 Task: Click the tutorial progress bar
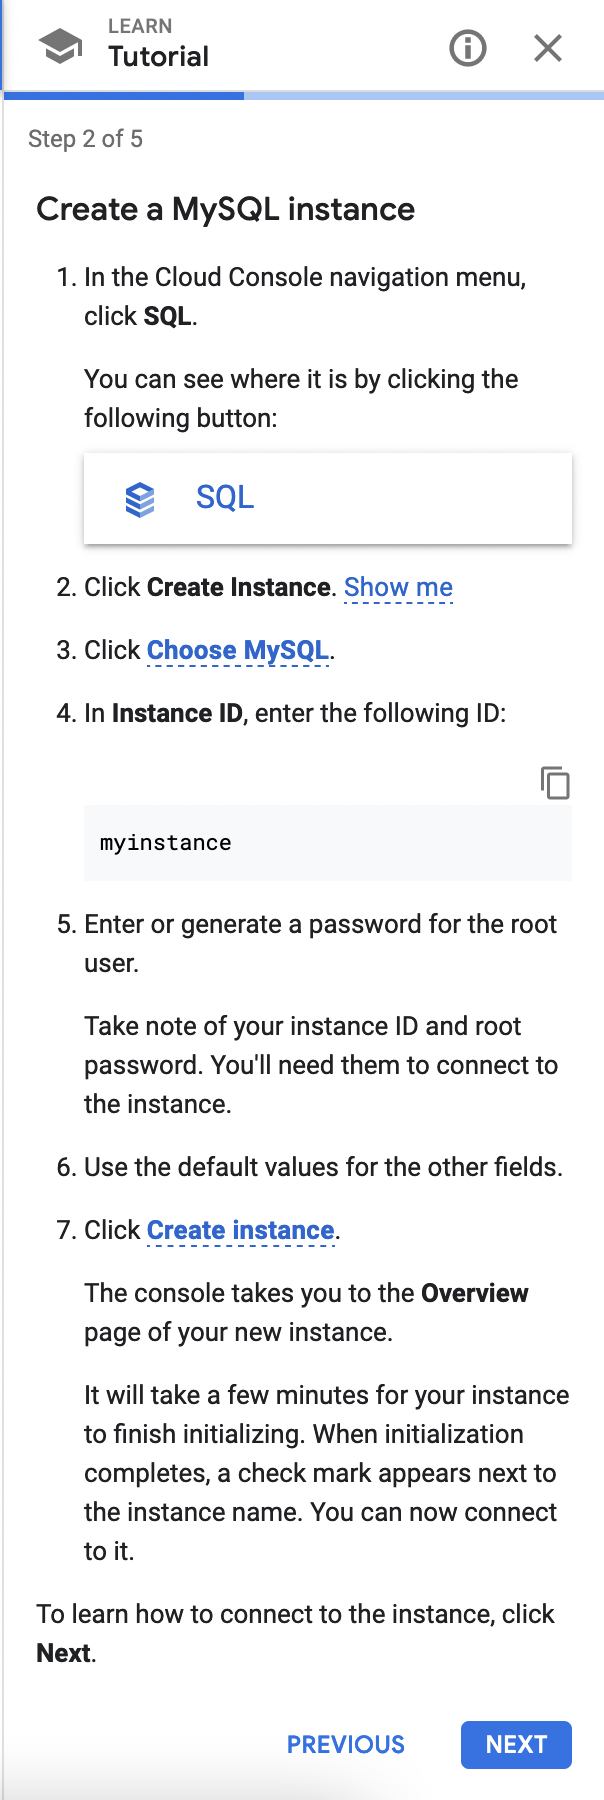pos(302,96)
